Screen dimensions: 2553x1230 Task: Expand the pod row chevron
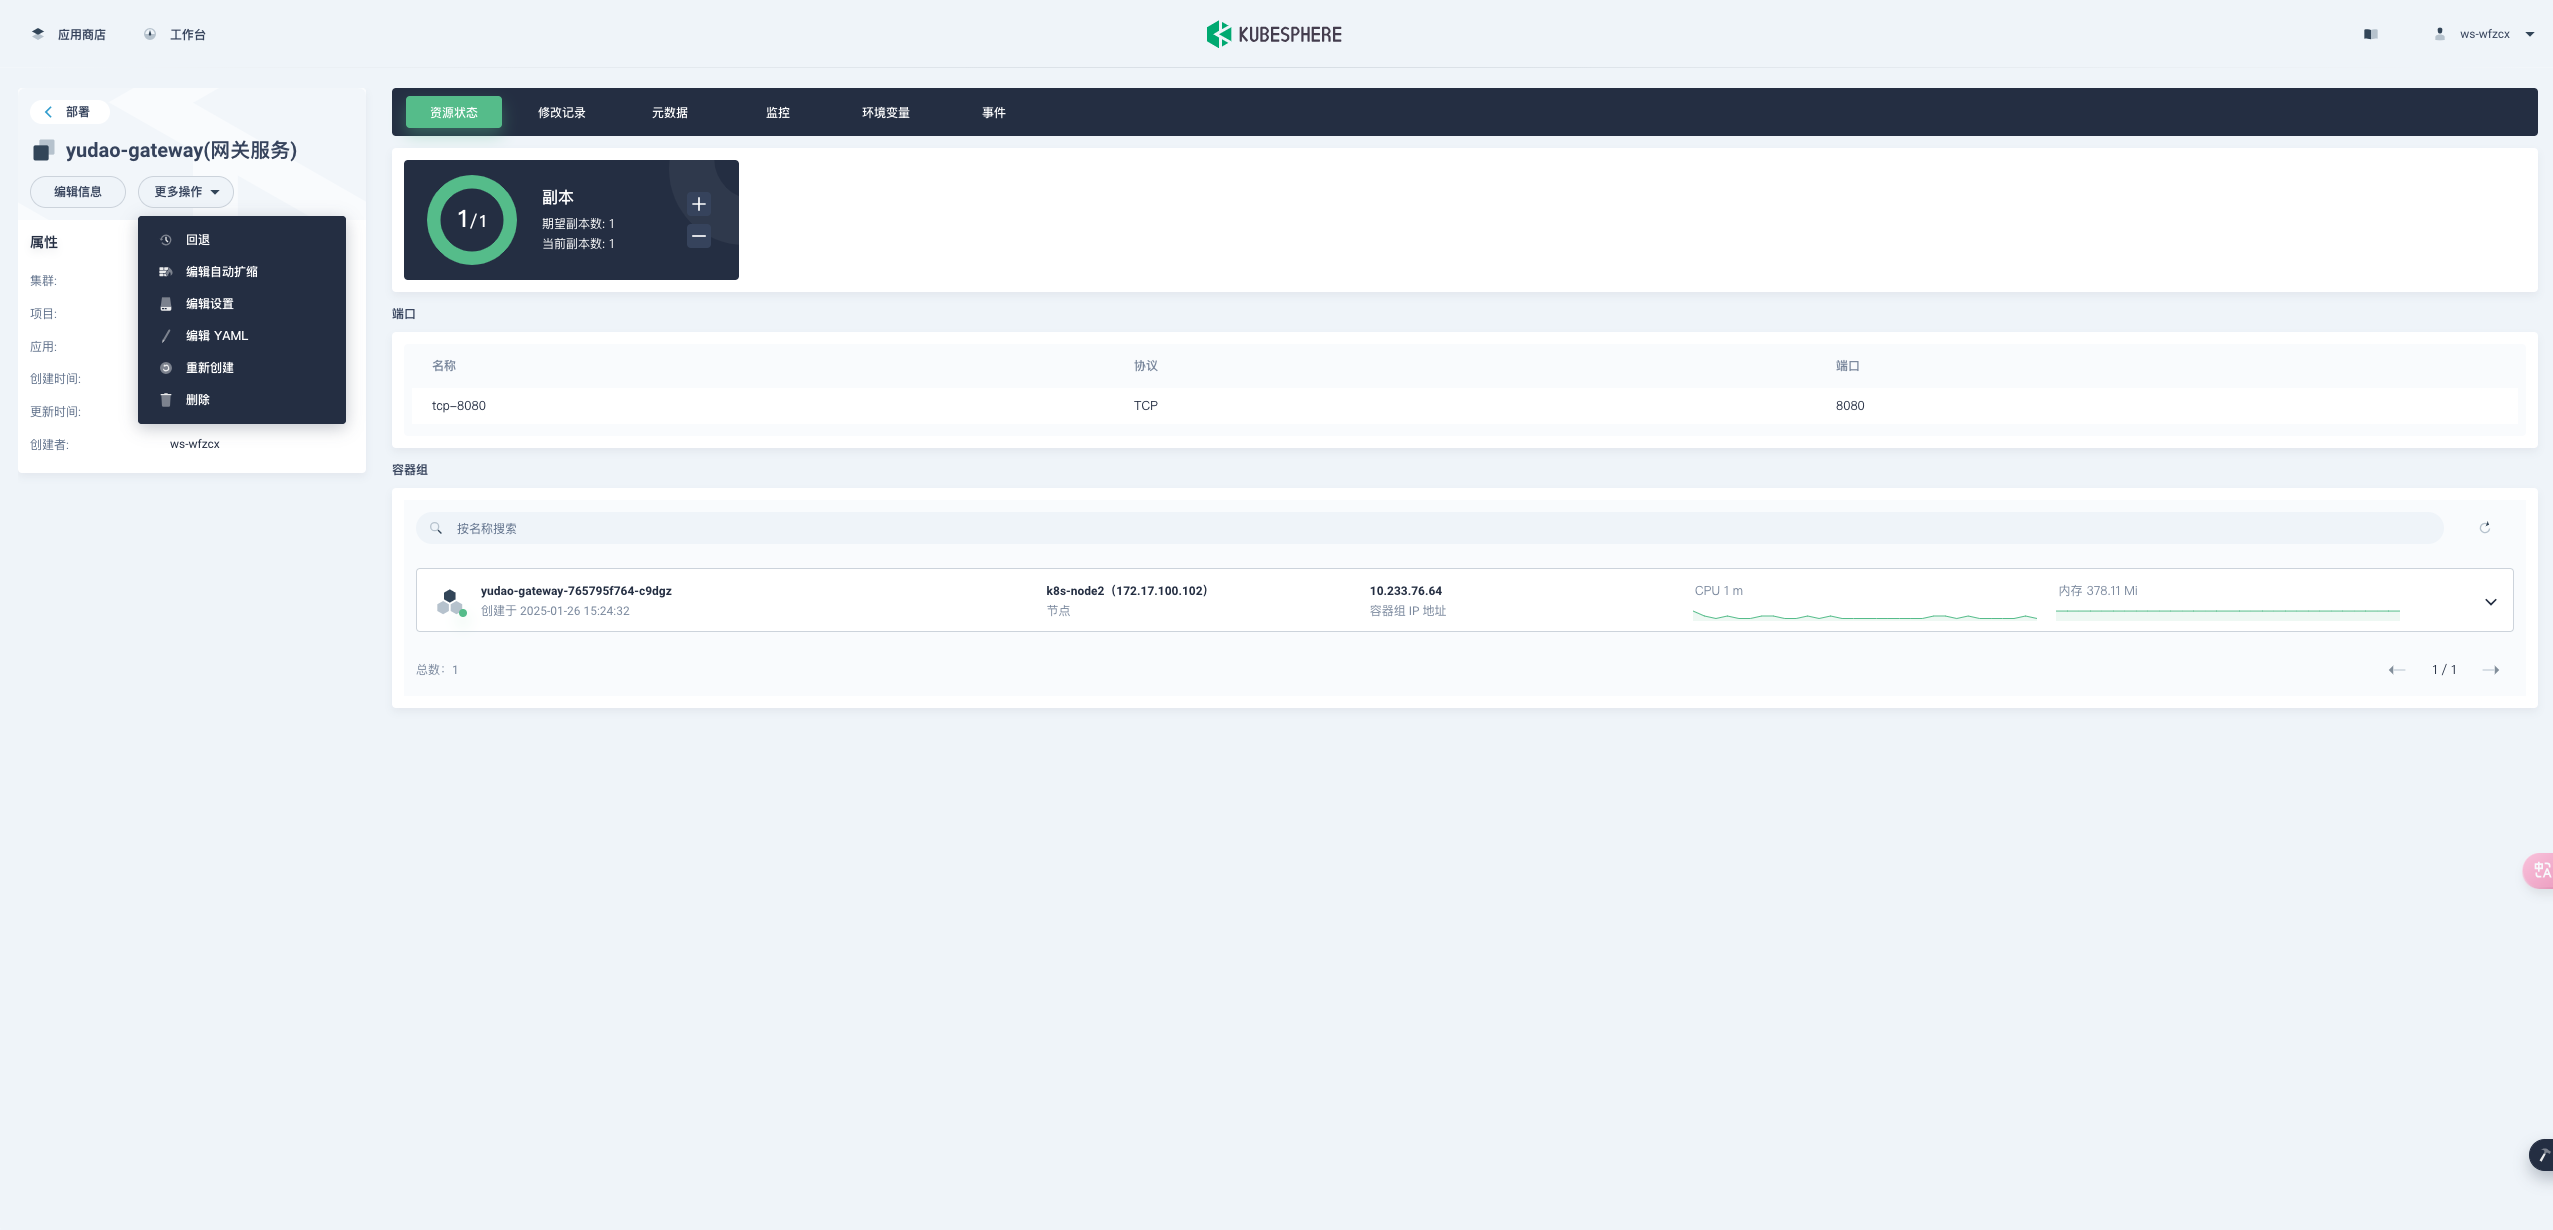(2491, 602)
